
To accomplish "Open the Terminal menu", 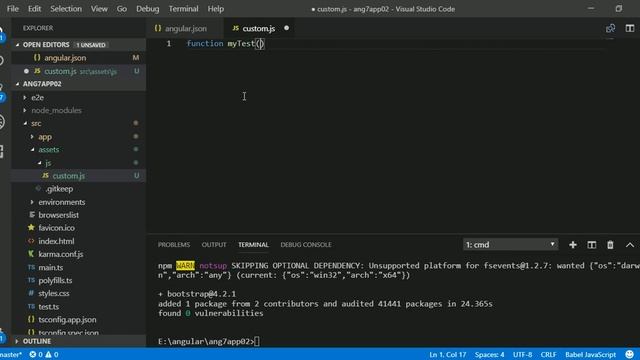I will click(183, 9).
